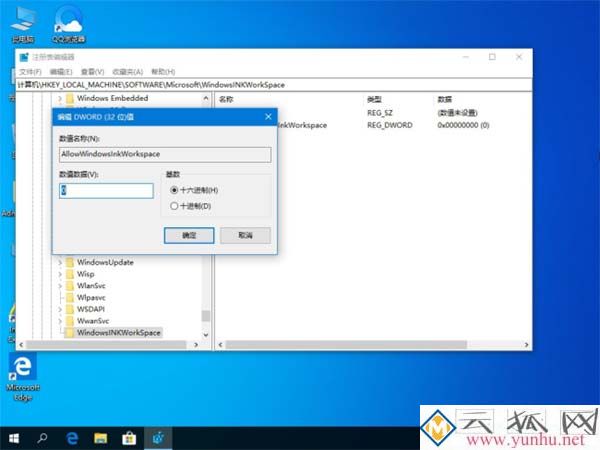Click the 0x00000000 (0) data cell

click(463, 125)
